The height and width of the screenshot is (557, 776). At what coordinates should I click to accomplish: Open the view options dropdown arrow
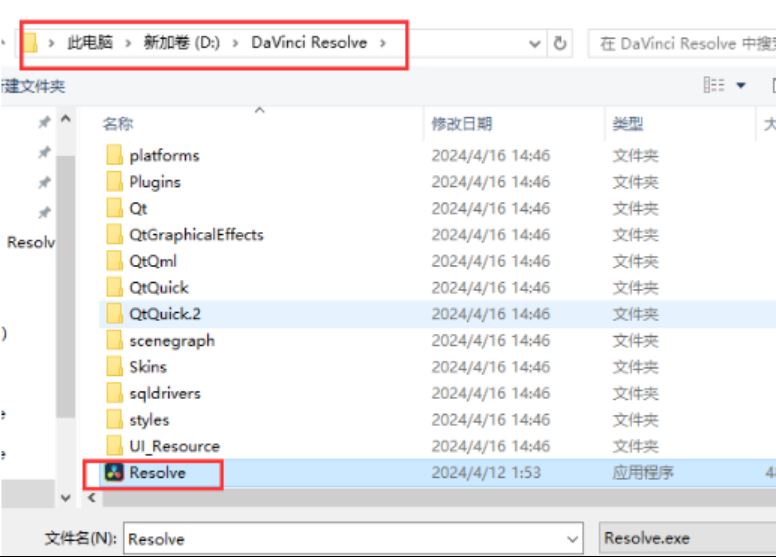pyautogui.click(x=741, y=86)
